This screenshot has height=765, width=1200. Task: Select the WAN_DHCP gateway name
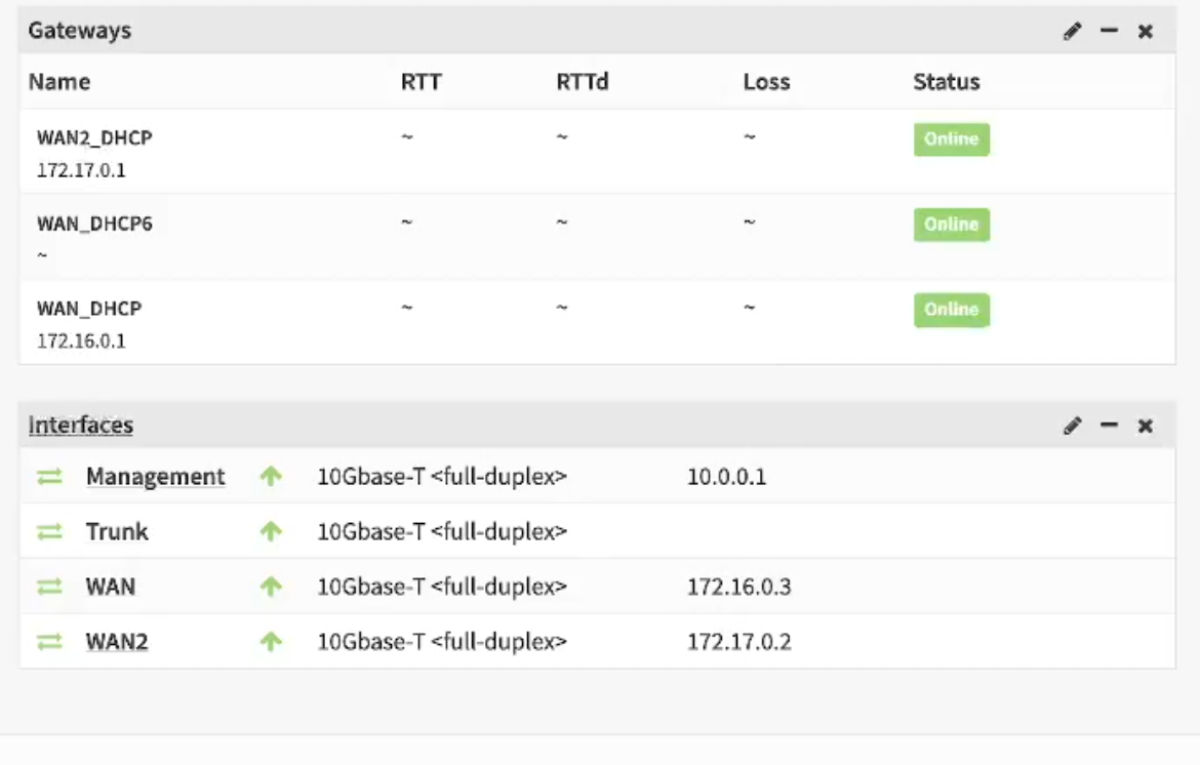[x=89, y=309]
